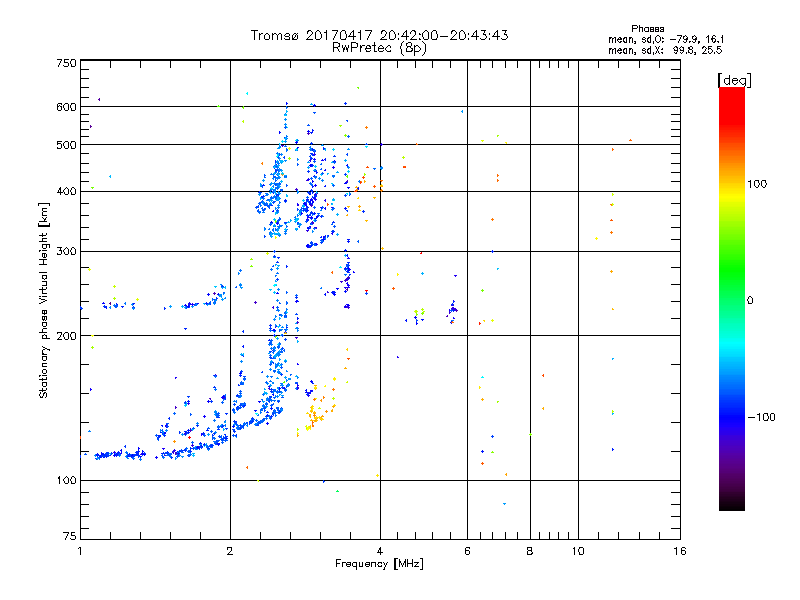800x600 pixels.
Task: Click the '500' height axis tick label
Action: (x=66, y=145)
